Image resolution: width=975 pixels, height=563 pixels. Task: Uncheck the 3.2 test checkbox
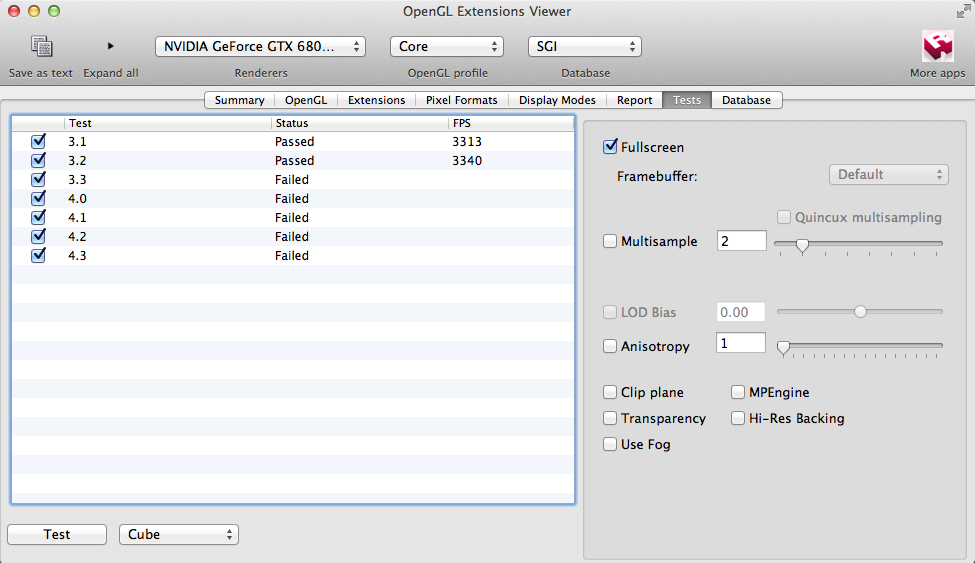[x=39, y=161]
